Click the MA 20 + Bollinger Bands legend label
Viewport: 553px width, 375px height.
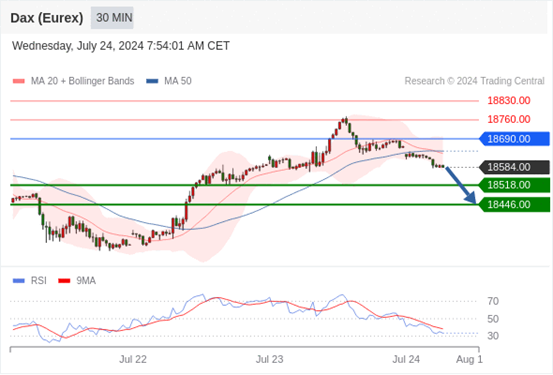tap(83, 81)
